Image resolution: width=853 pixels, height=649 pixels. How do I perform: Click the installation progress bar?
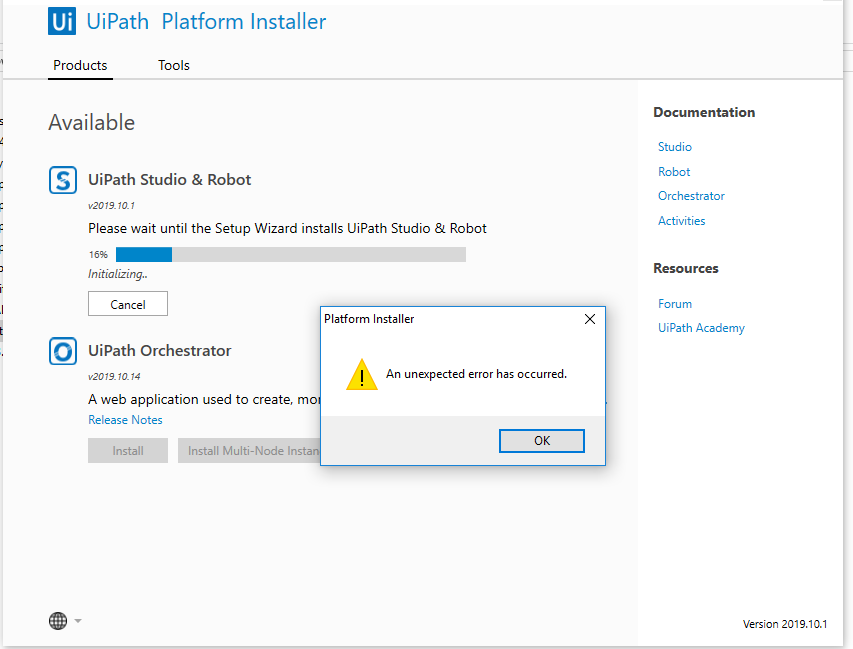point(290,254)
